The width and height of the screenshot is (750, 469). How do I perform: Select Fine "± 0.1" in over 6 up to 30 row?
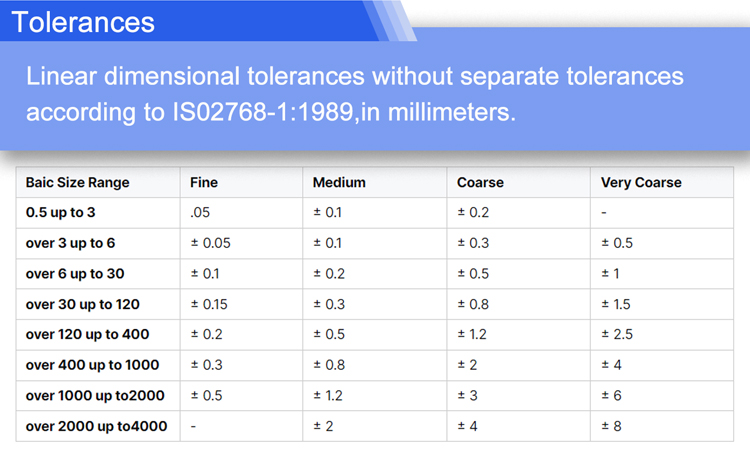coord(205,274)
